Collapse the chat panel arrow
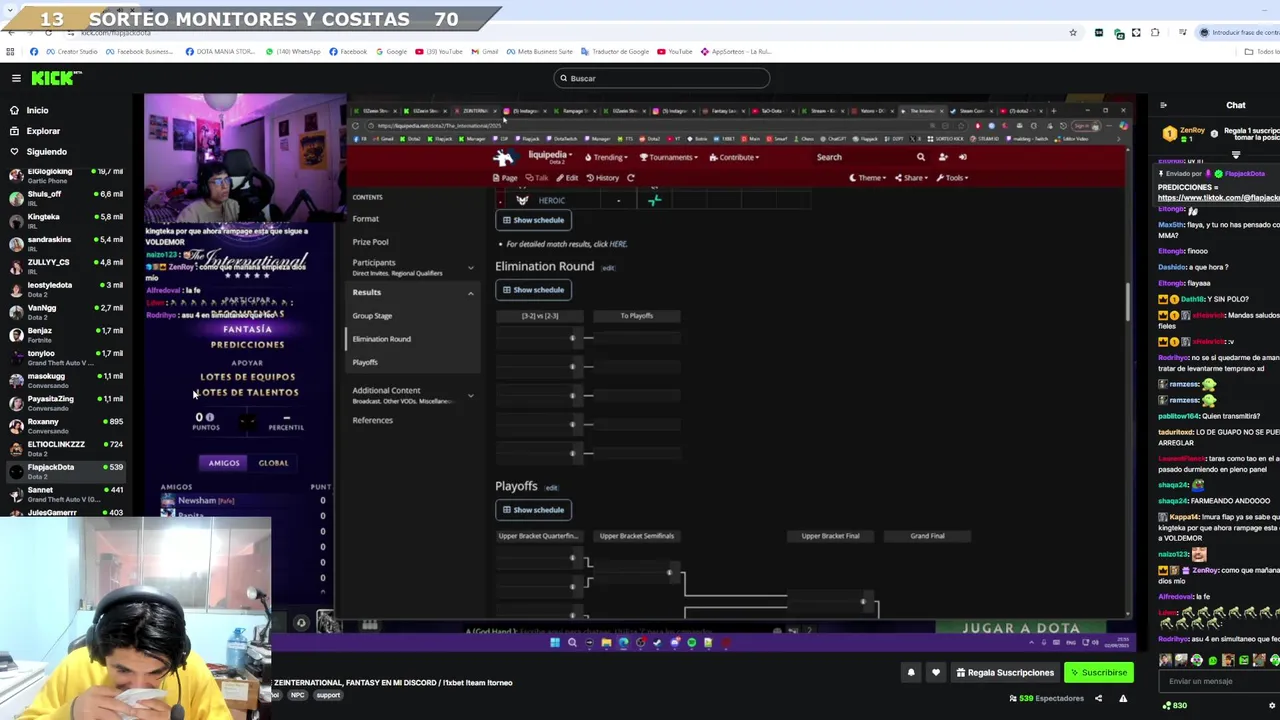 pos(1163,105)
